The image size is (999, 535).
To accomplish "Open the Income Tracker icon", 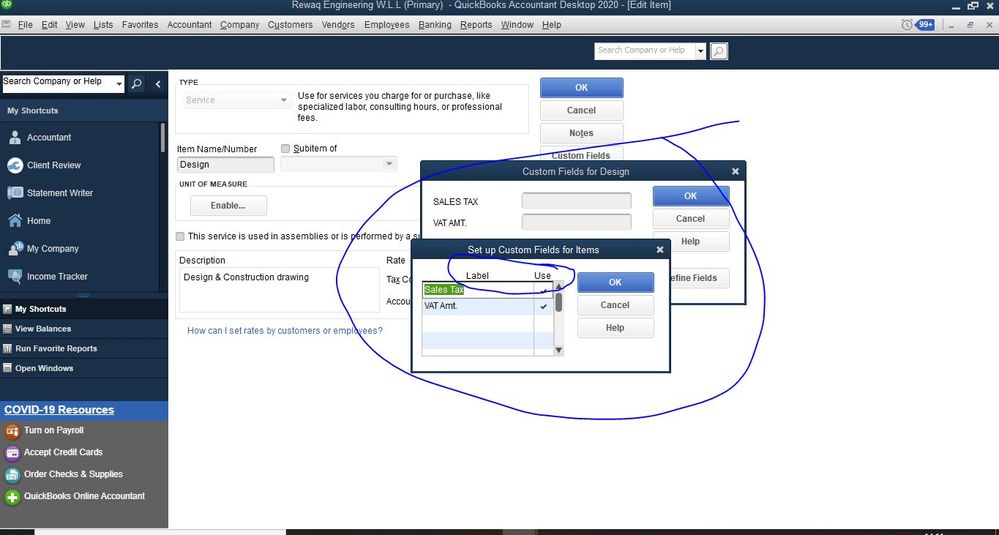I will 15,276.
